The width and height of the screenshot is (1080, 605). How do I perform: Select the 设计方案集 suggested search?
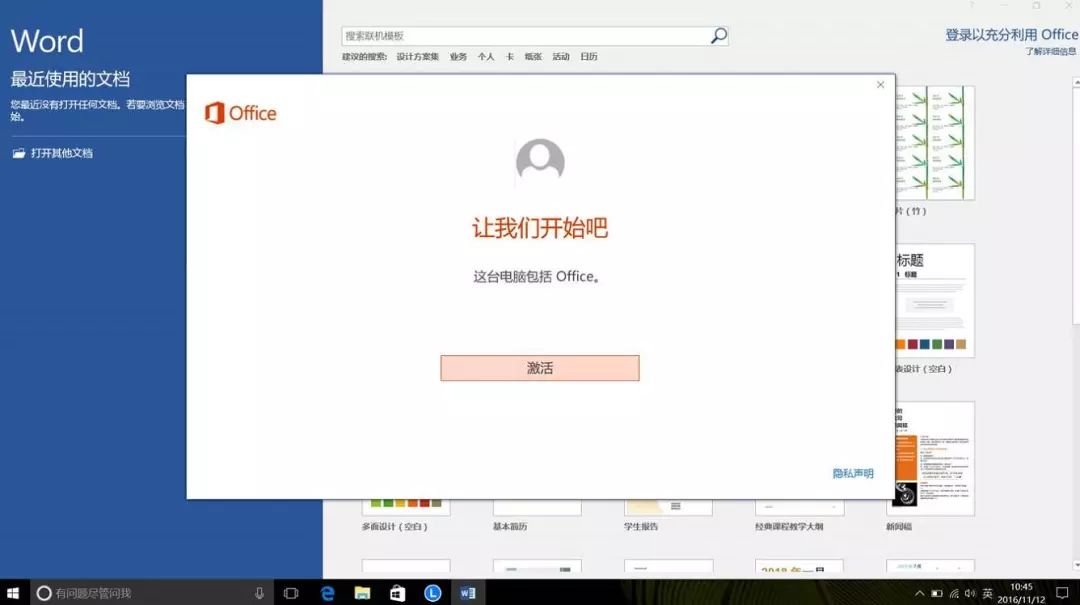coord(417,57)
